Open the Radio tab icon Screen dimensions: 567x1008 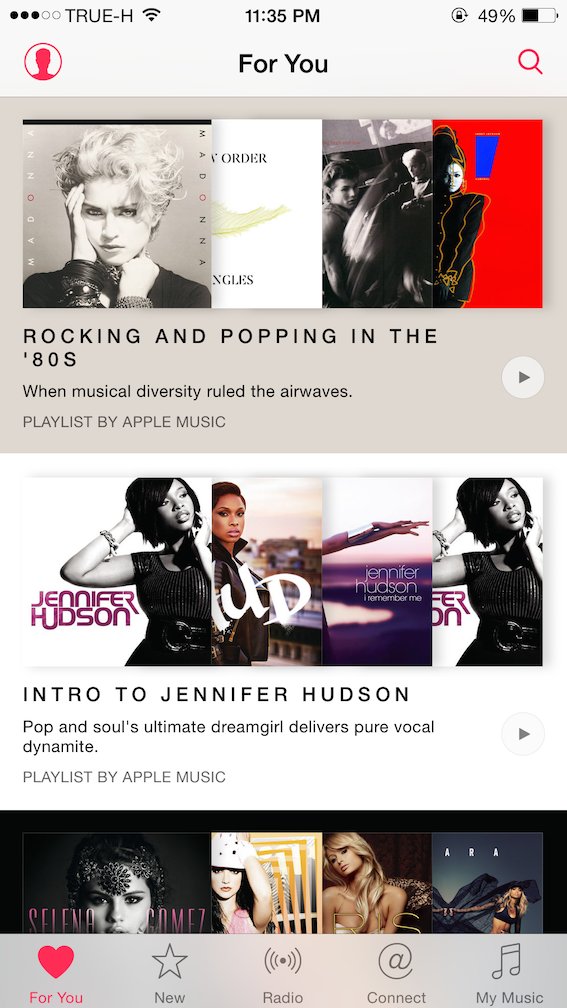(x=283, y=973)
